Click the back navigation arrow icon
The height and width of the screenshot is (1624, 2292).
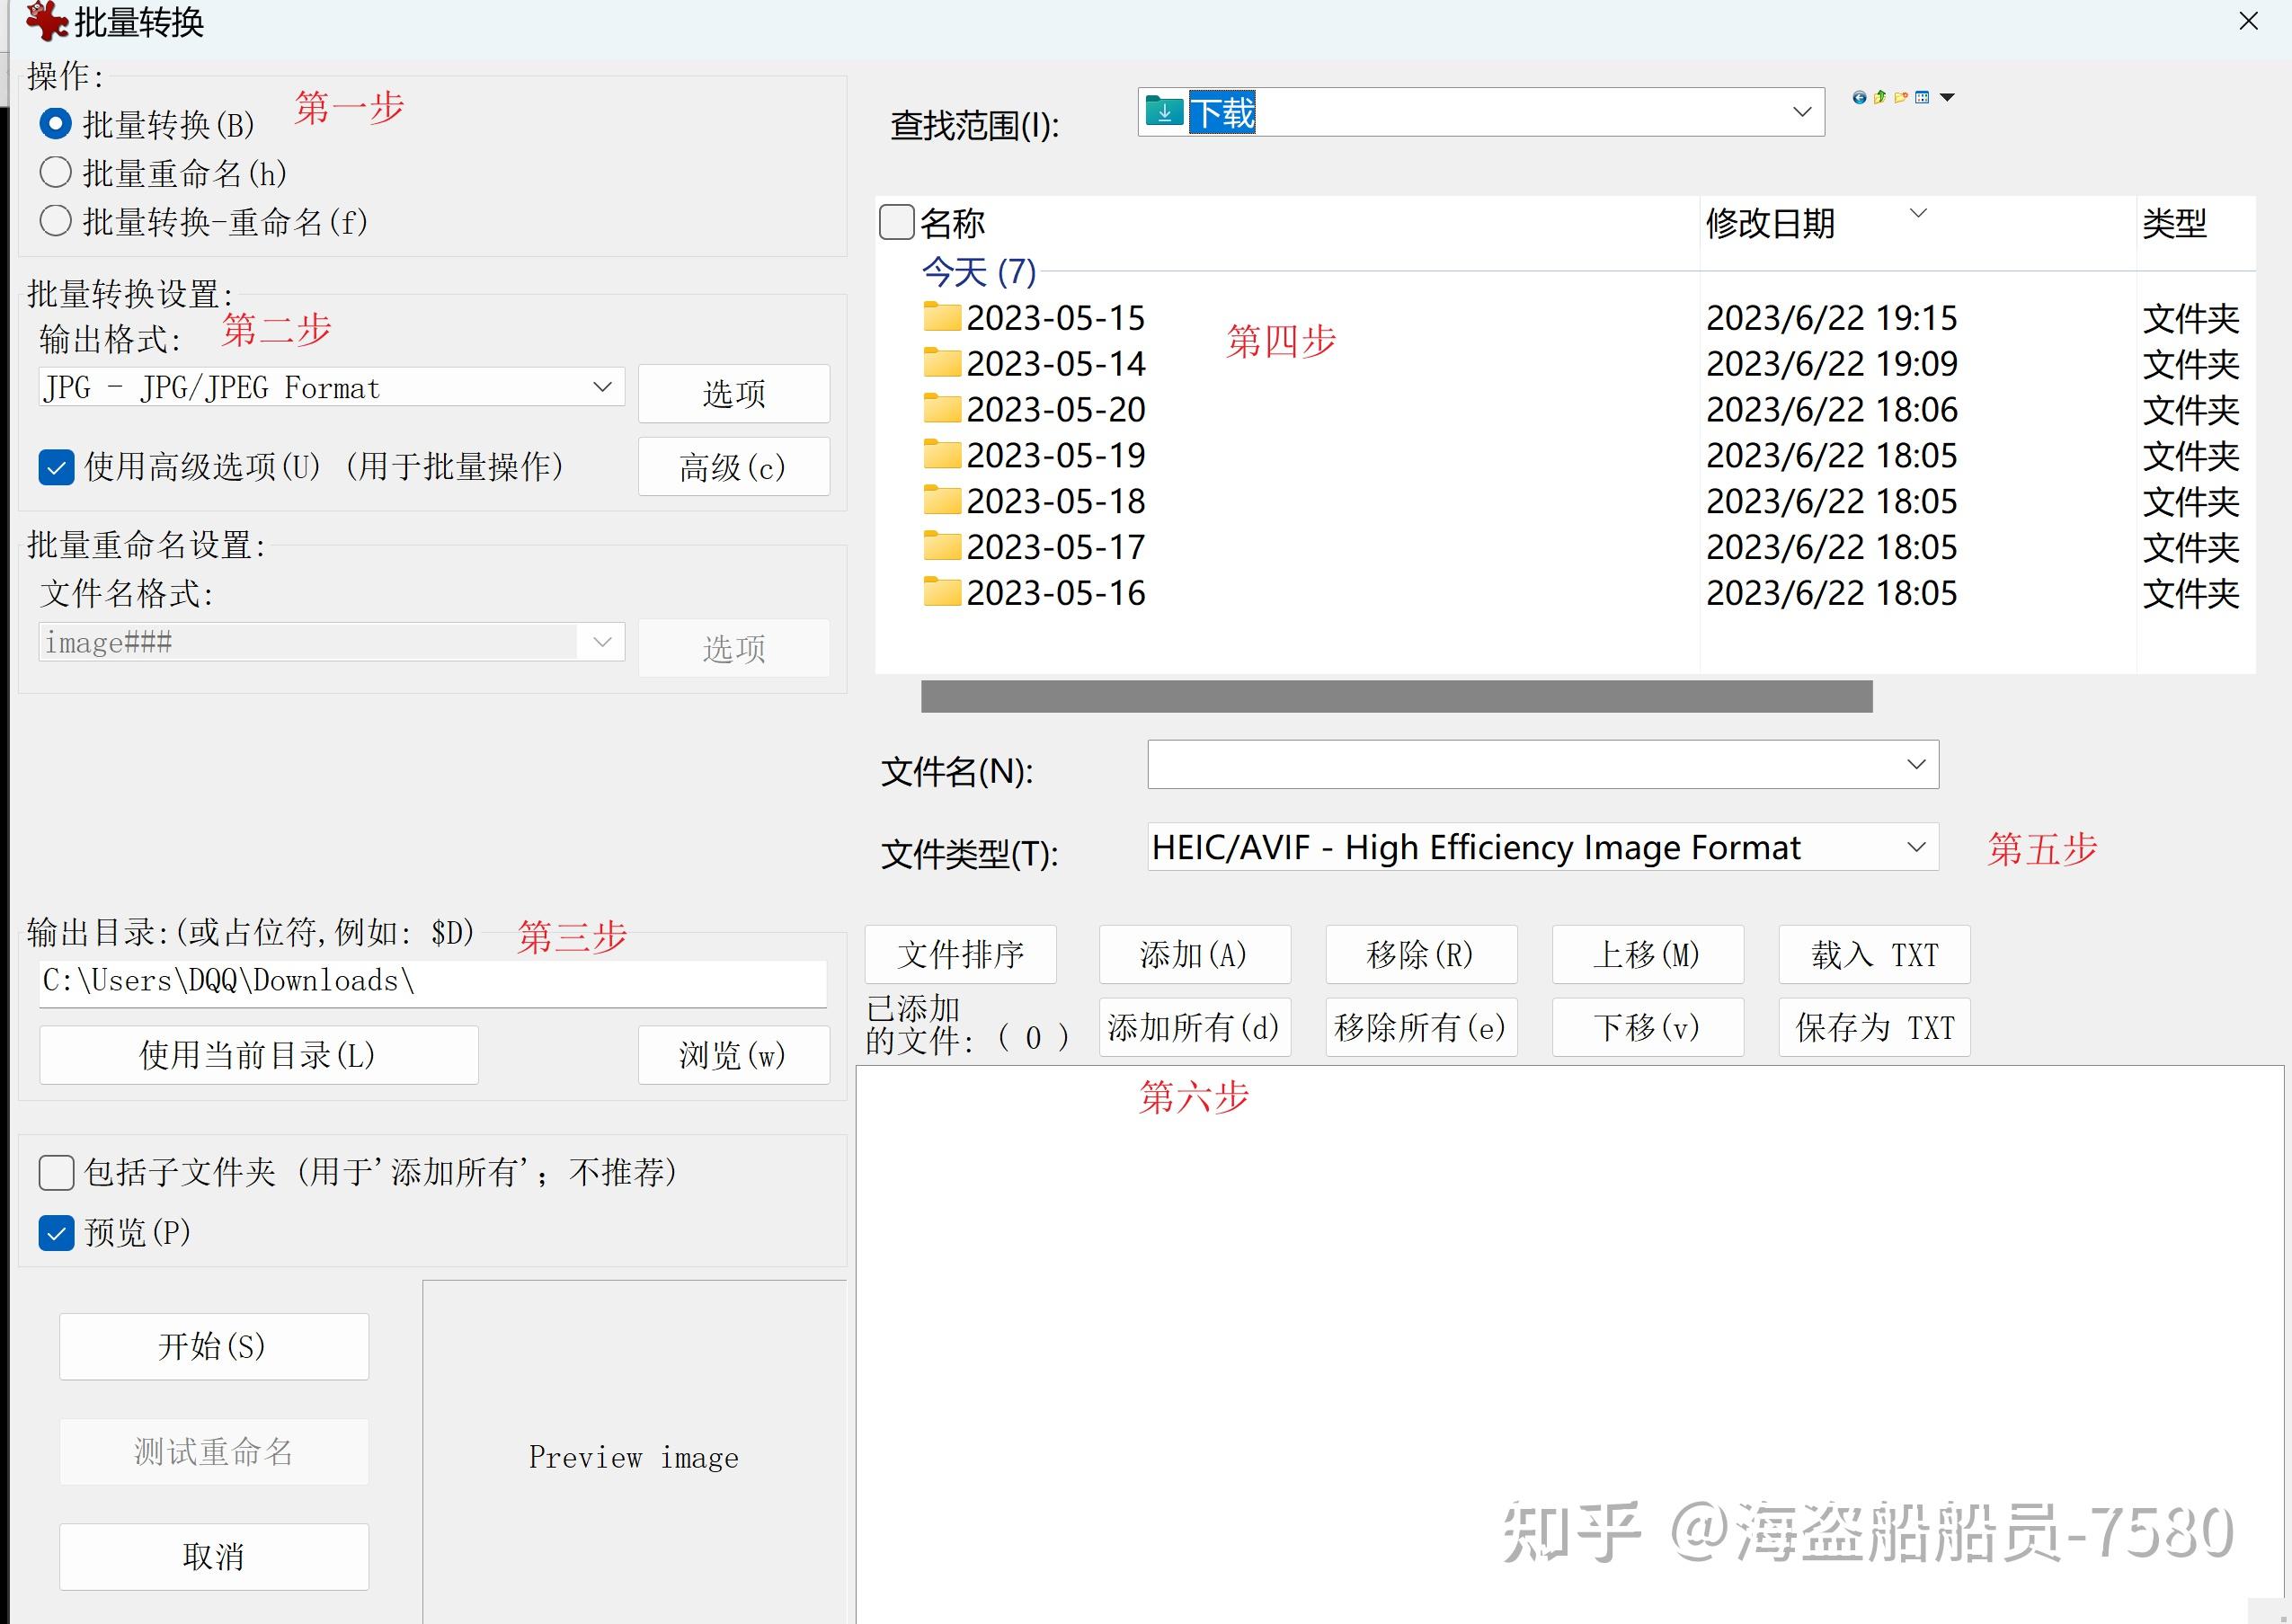(1860, 97)
